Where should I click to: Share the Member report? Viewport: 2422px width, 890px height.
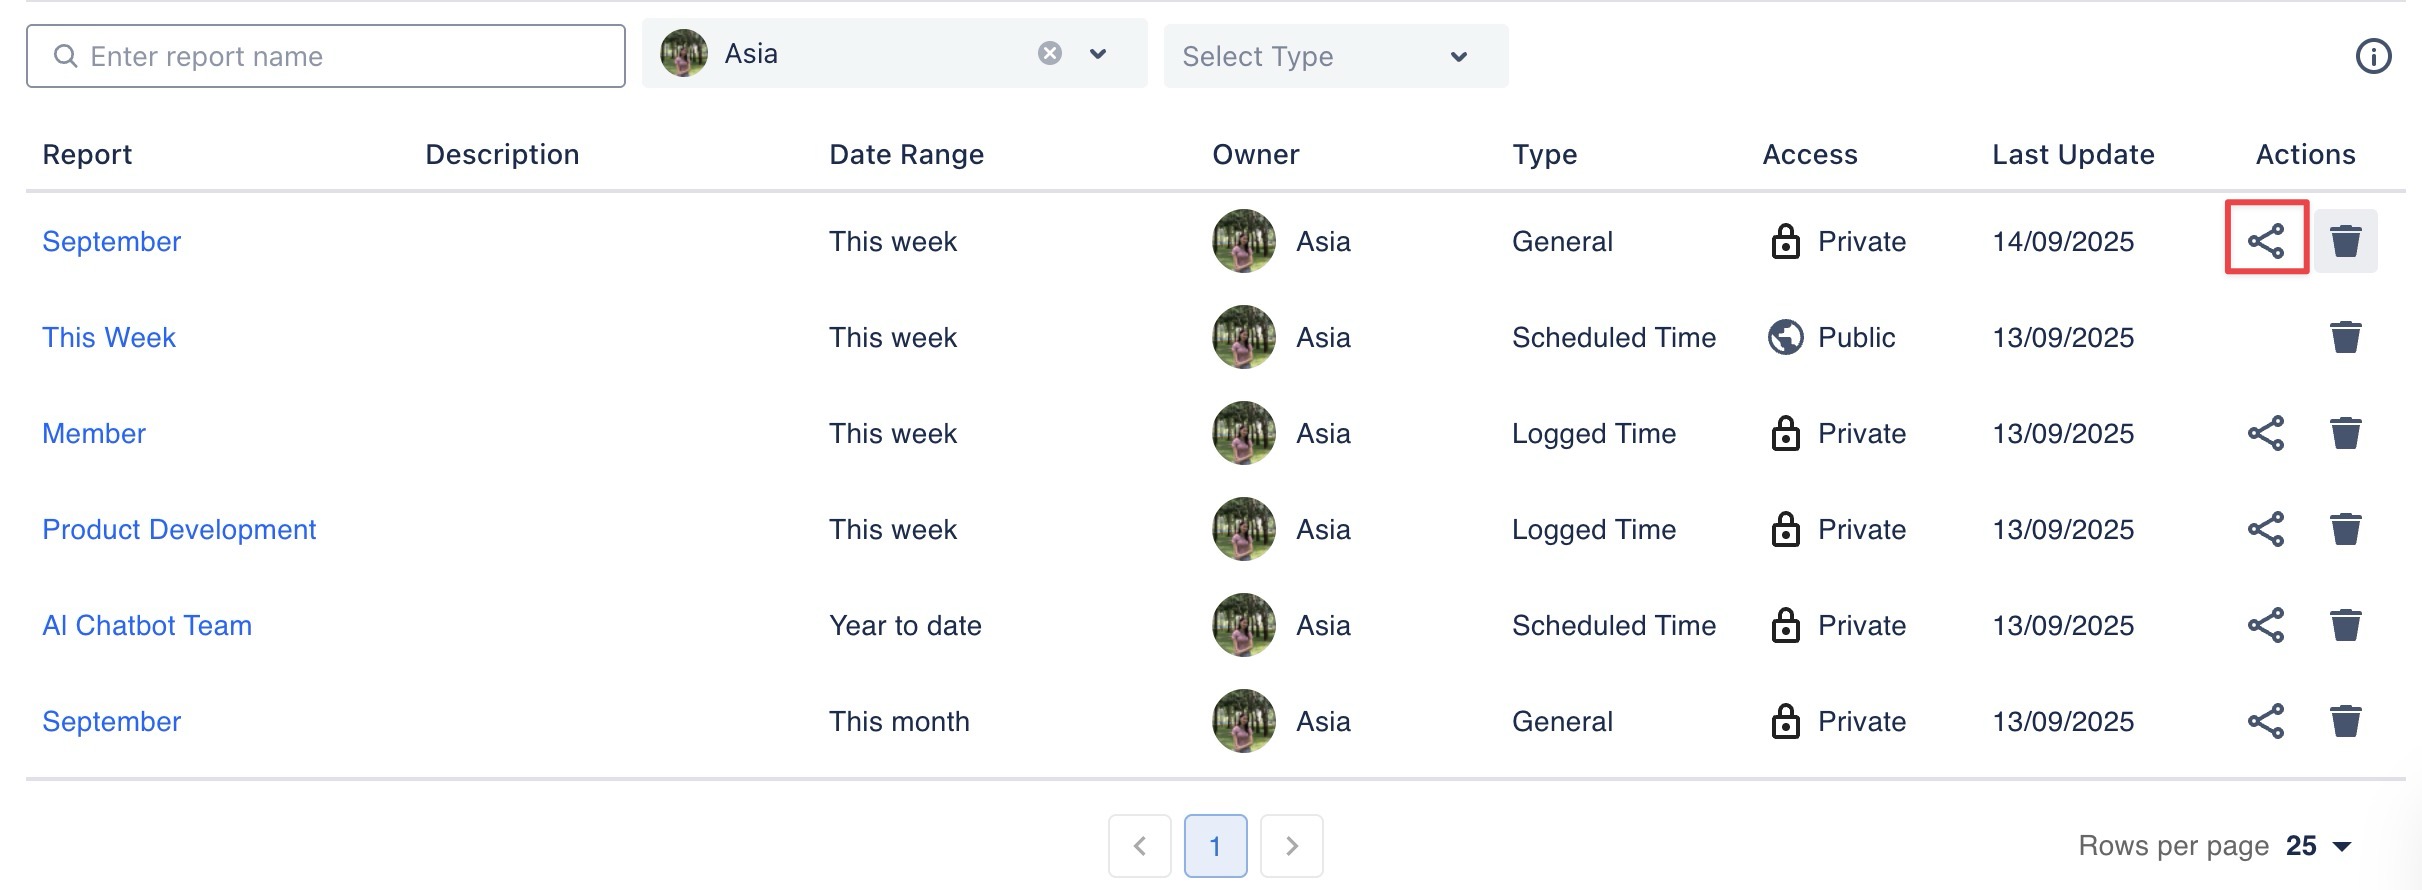click(x=2266, y=433)
